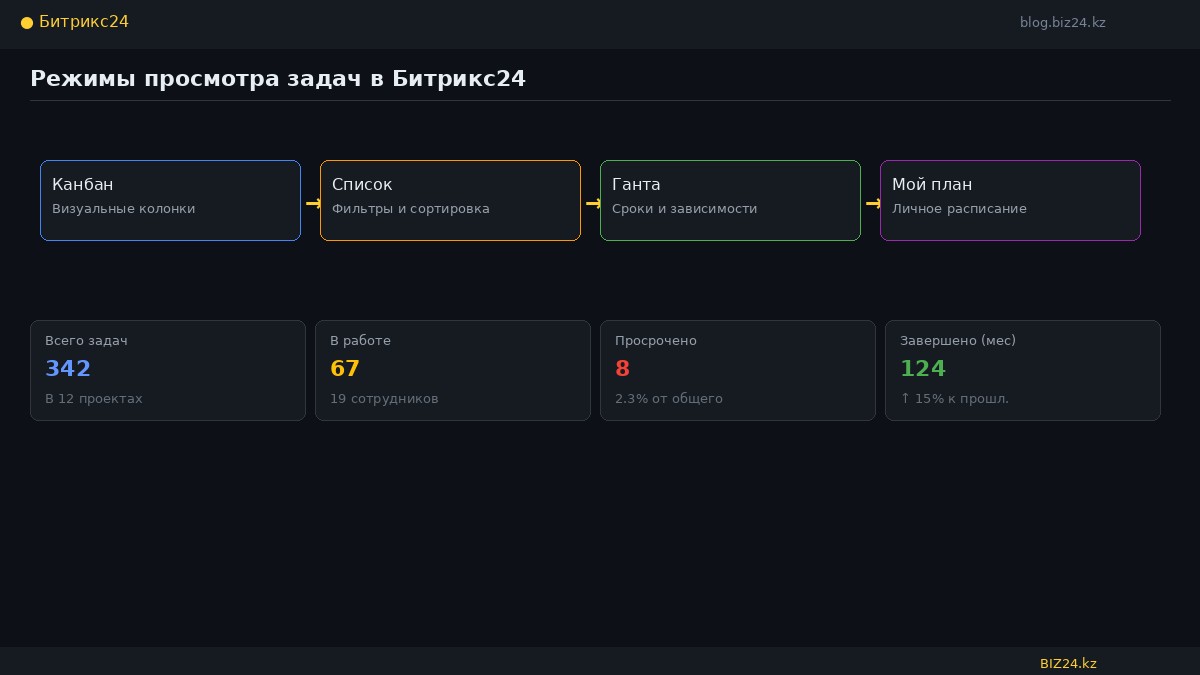Click the 'Сроки и зависимости' subtitle

[x=685, y=209]
